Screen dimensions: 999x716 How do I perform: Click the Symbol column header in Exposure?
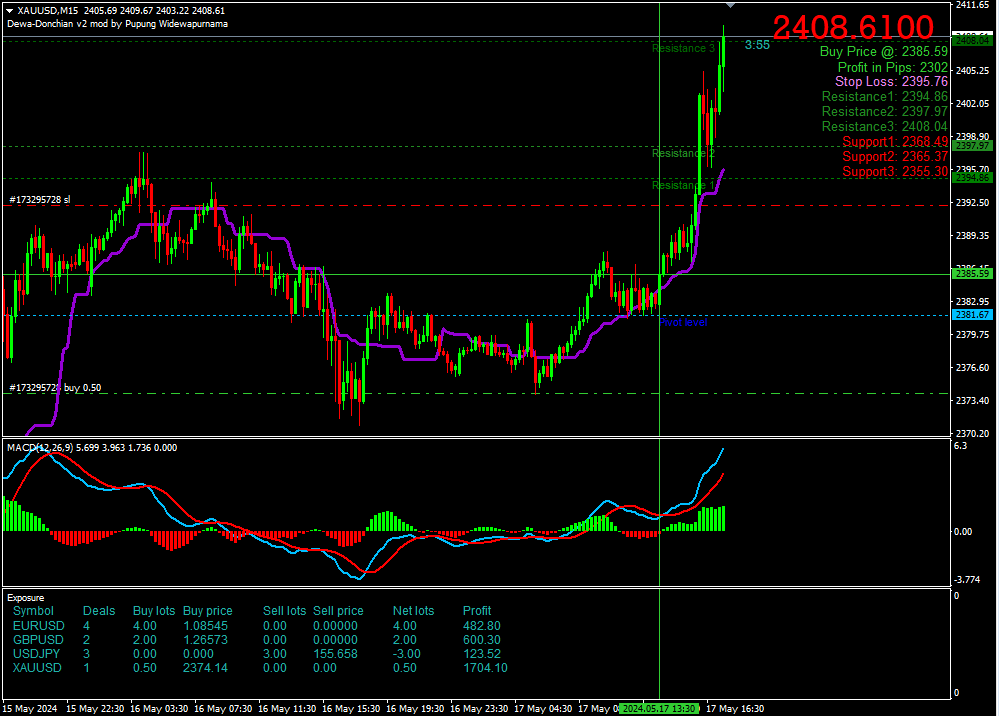pyautogui.click(x=33, y=611)
